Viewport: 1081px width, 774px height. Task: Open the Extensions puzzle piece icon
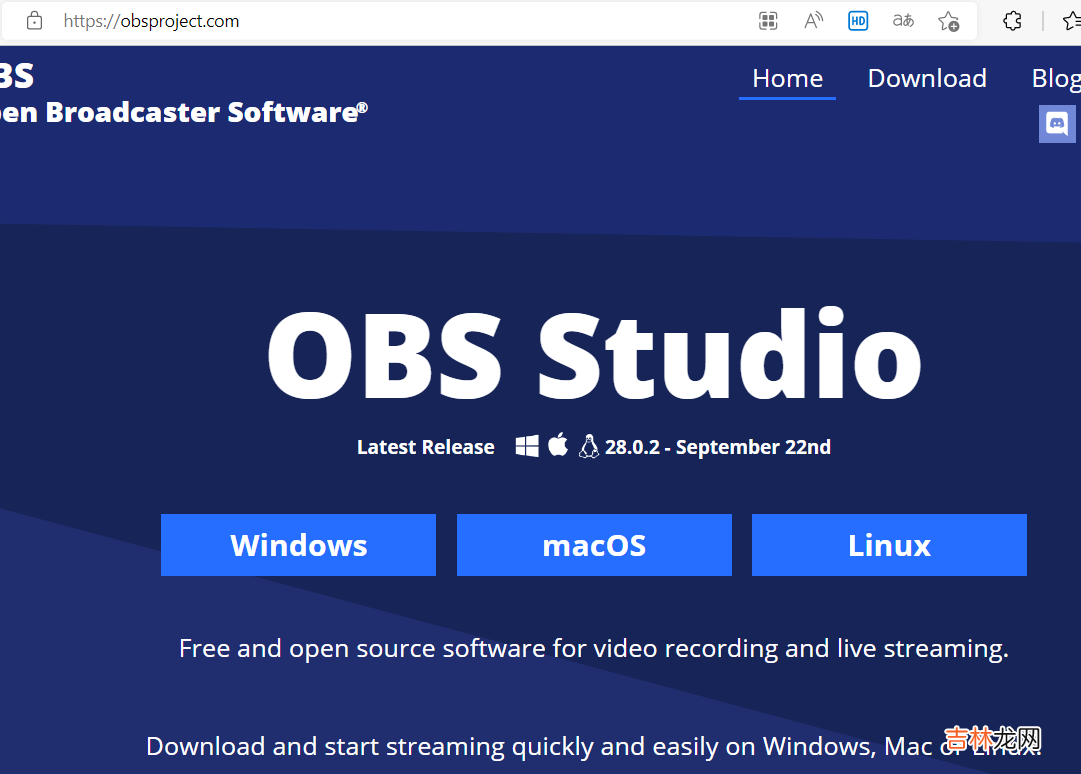coord(1012,21)
